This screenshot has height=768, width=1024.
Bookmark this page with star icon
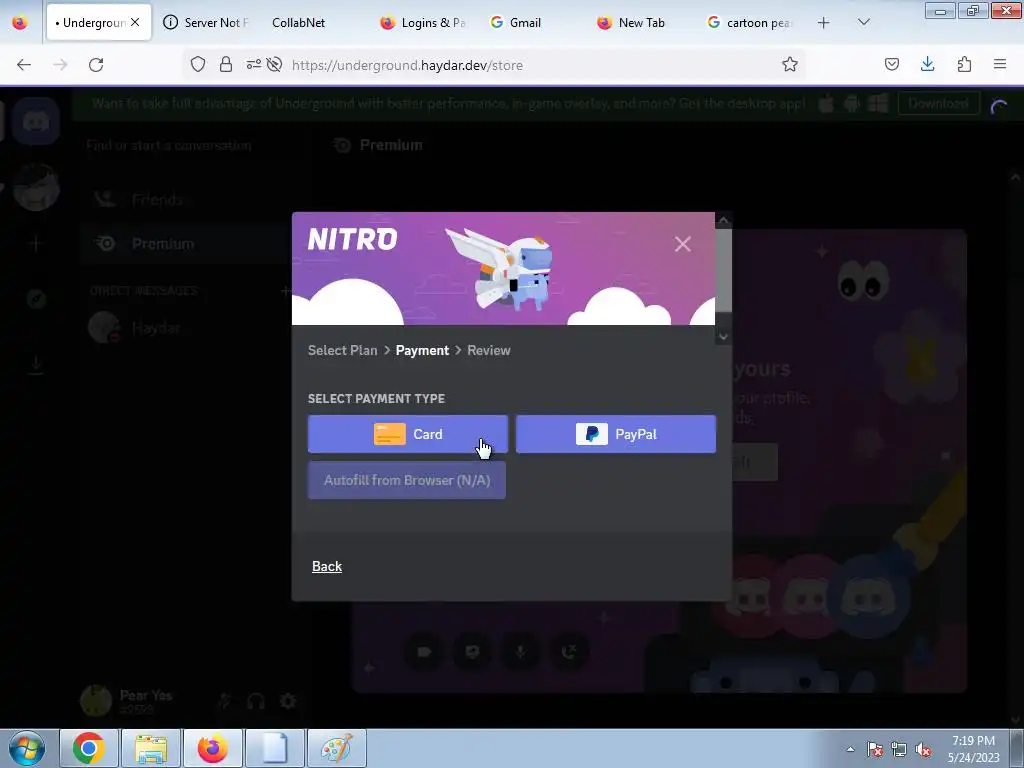790,64
